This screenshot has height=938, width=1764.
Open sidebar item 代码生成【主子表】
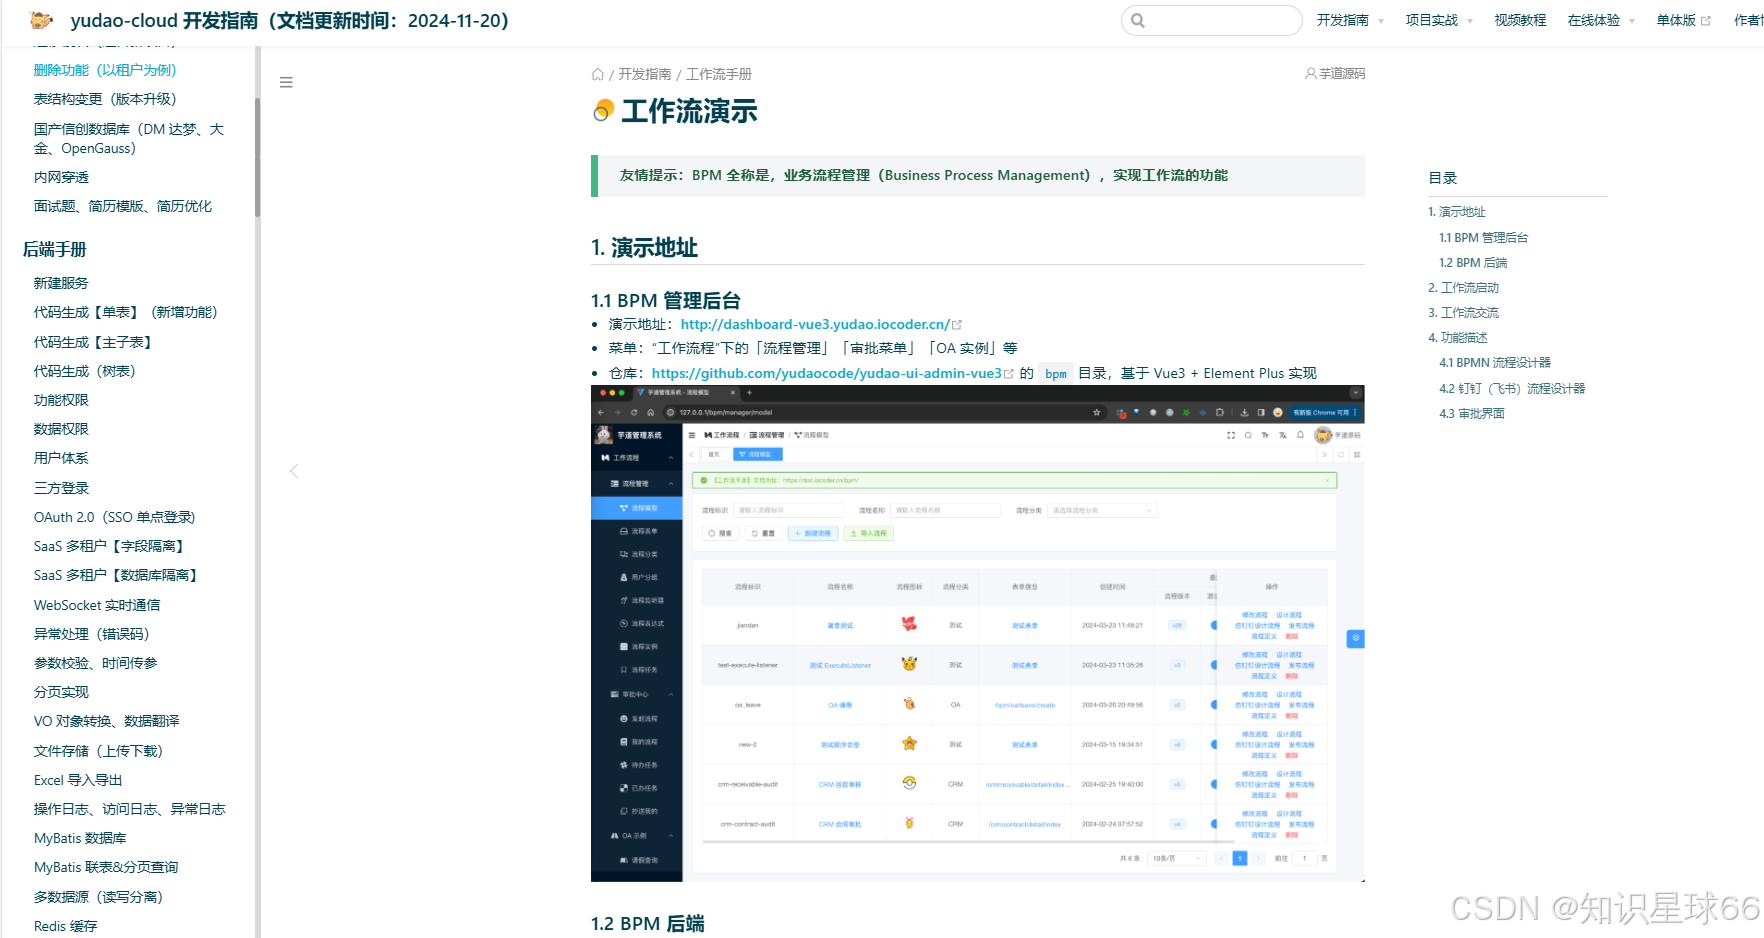93,342
